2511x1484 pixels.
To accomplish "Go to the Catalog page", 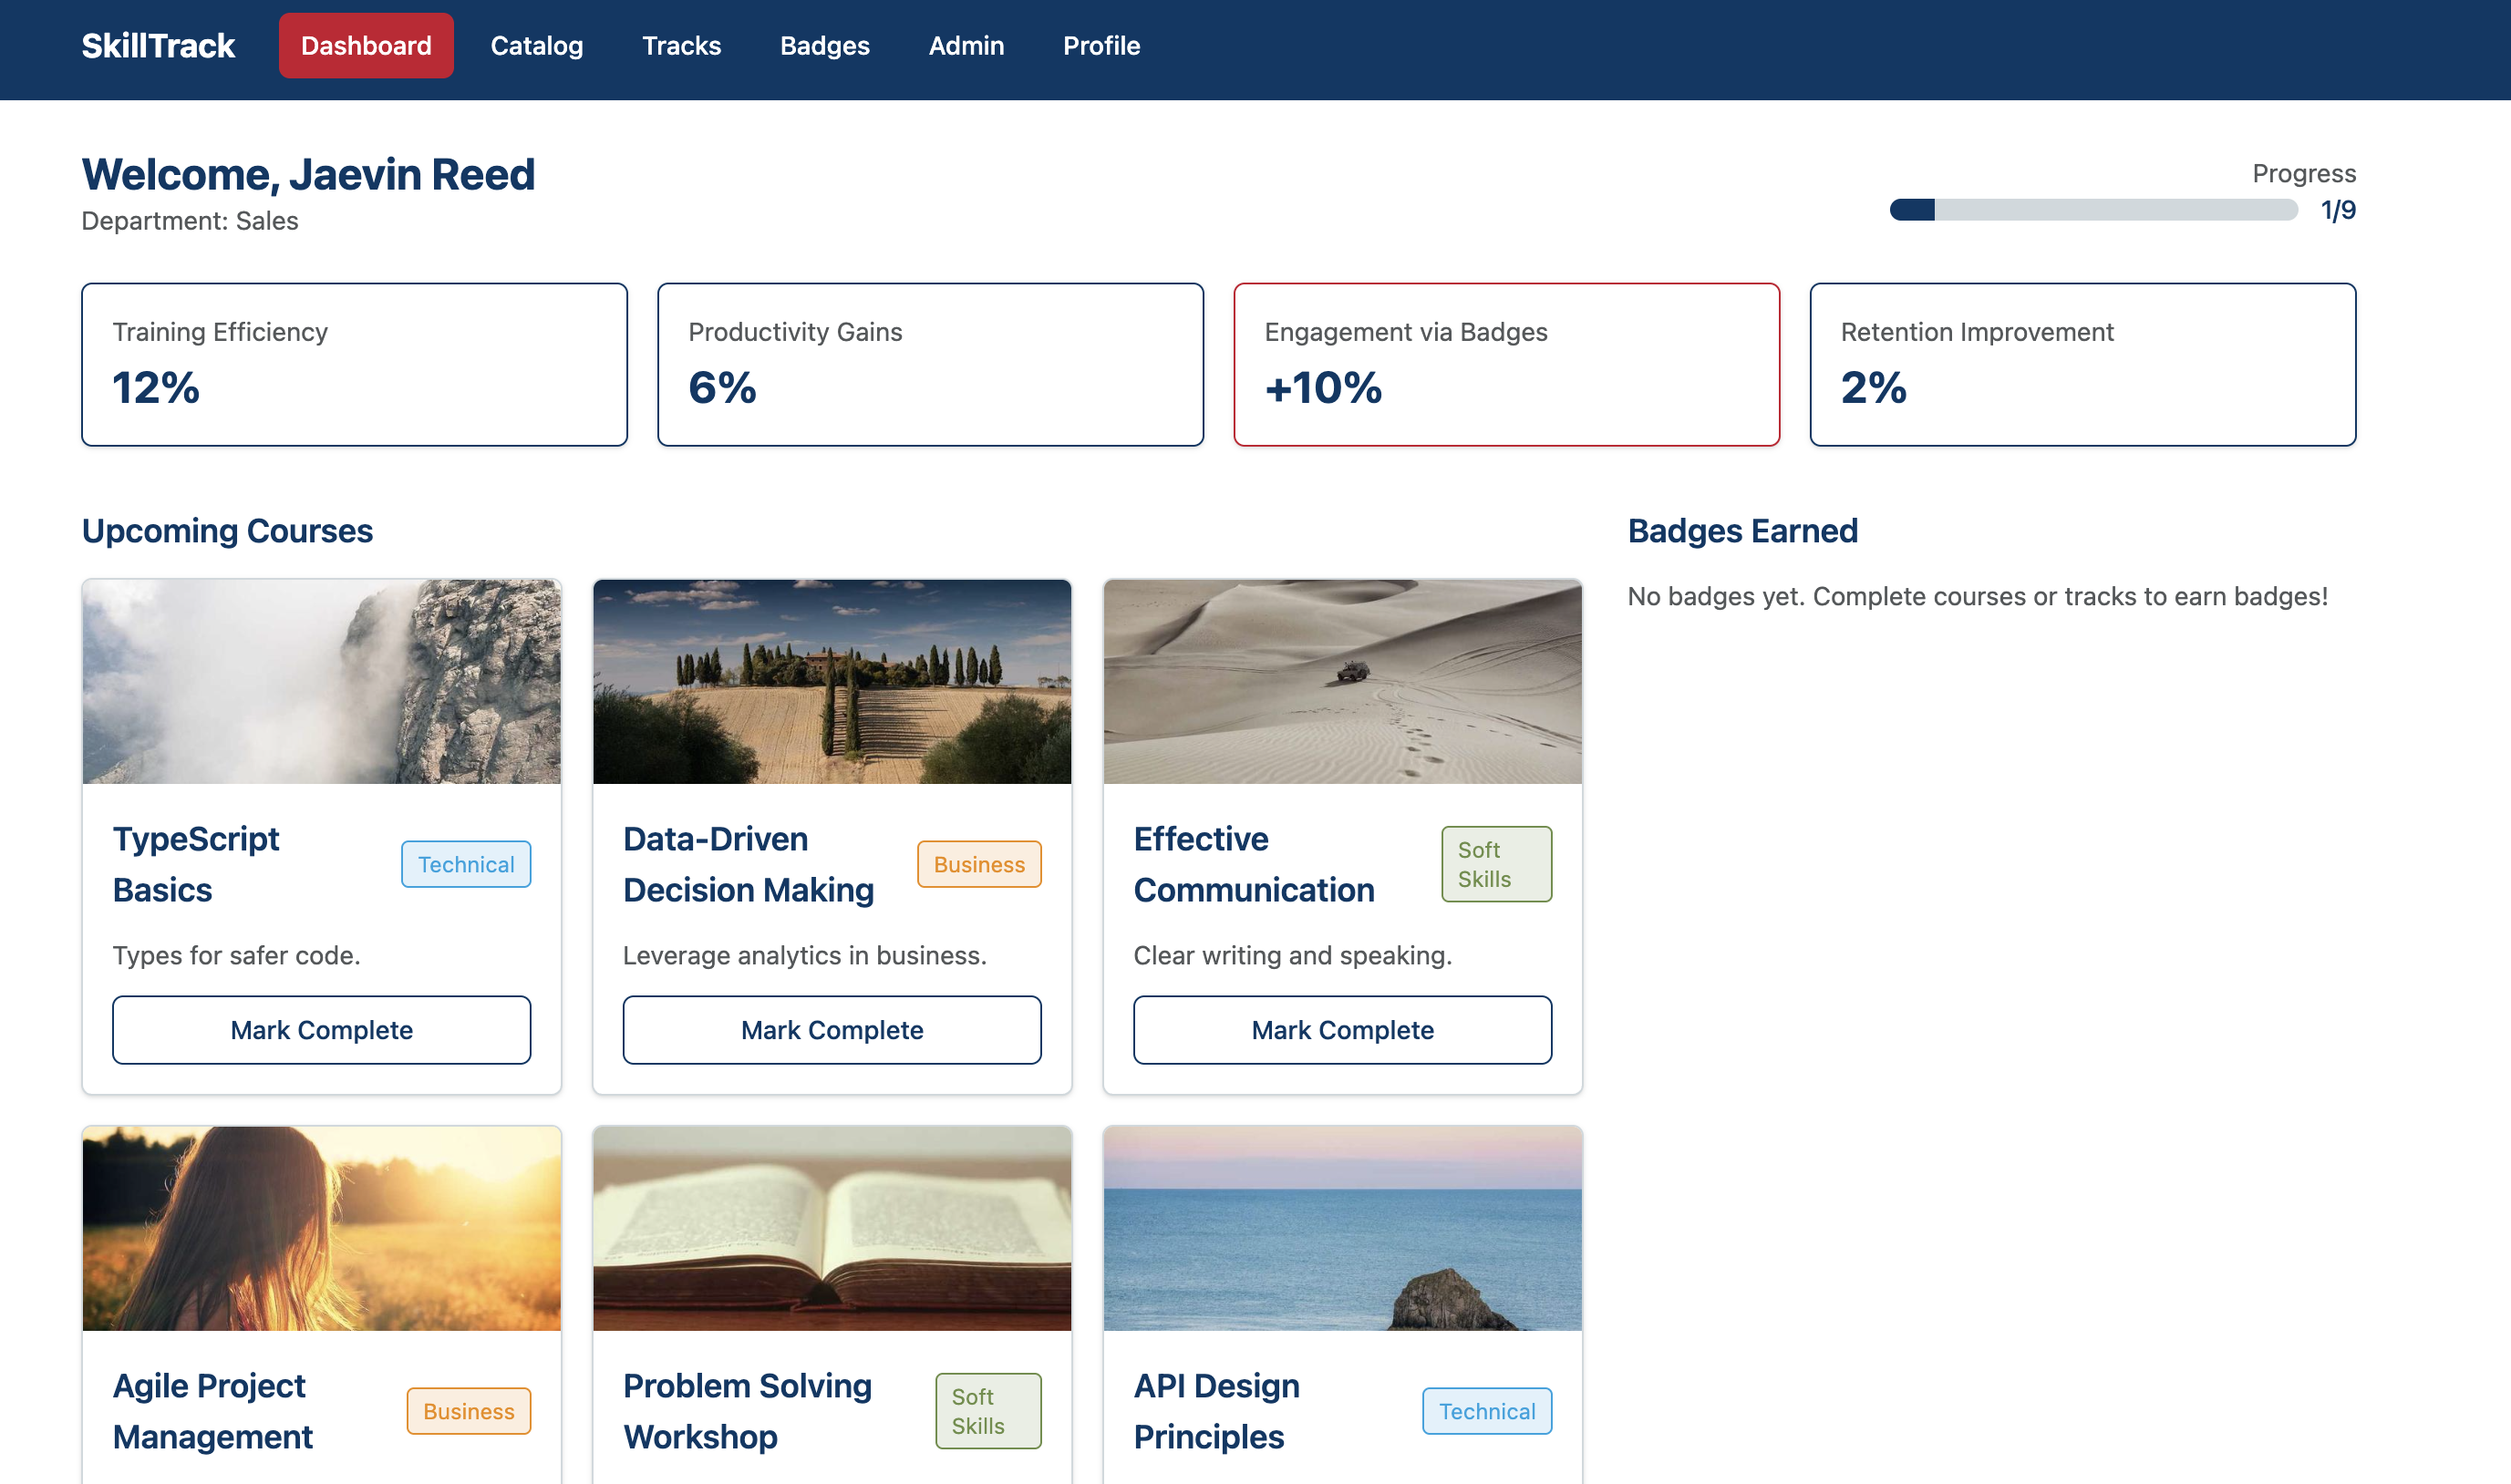I will 536,46.
